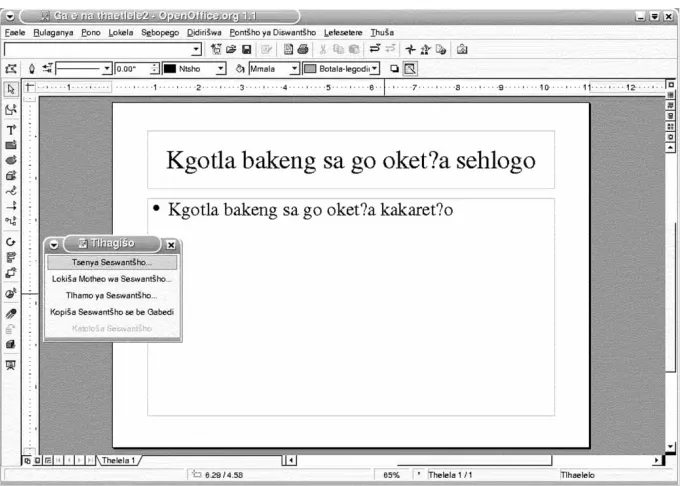Select the Lines and Arrows tool
The width and height of the screenshot is (682, 486).
11,206
